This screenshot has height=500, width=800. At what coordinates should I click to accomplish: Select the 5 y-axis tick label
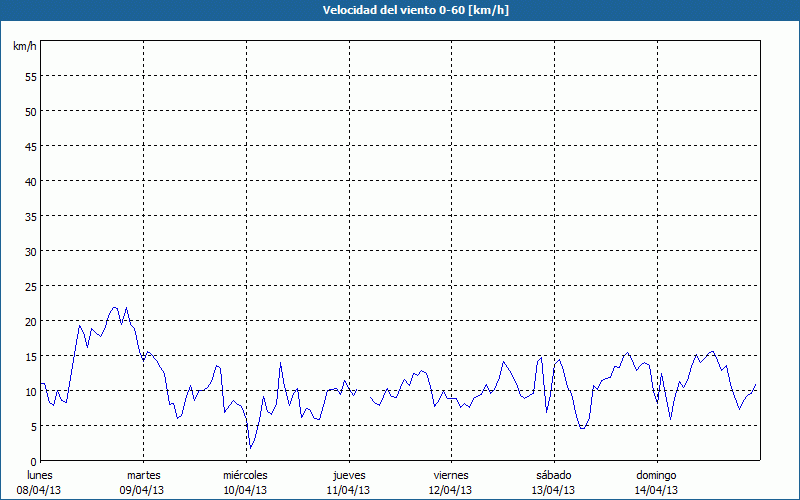point(33,426)
